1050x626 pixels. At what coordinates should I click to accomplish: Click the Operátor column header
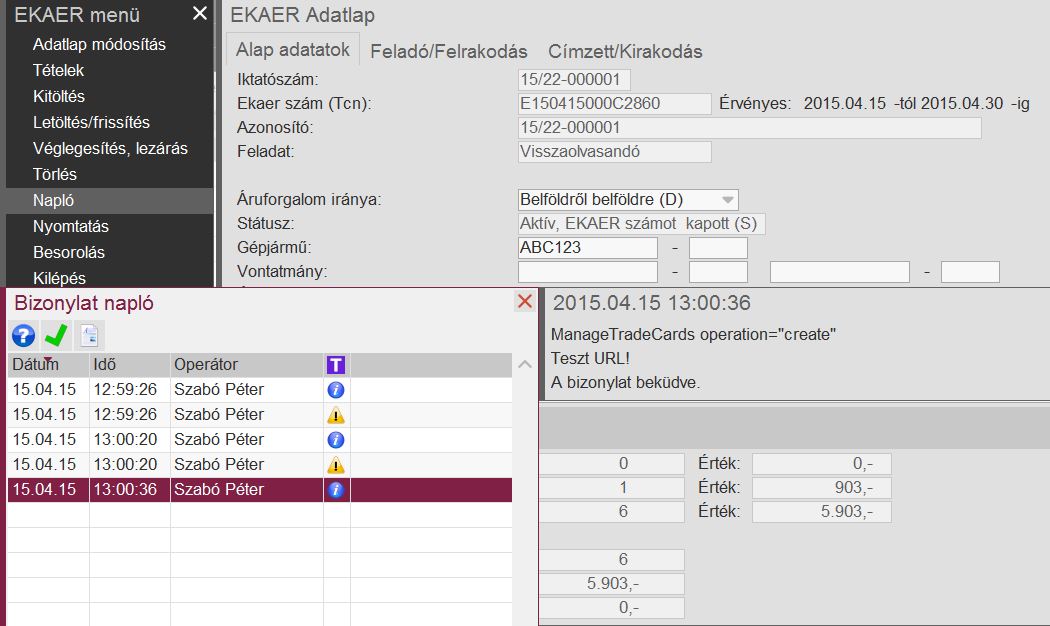tap(246, 365)
